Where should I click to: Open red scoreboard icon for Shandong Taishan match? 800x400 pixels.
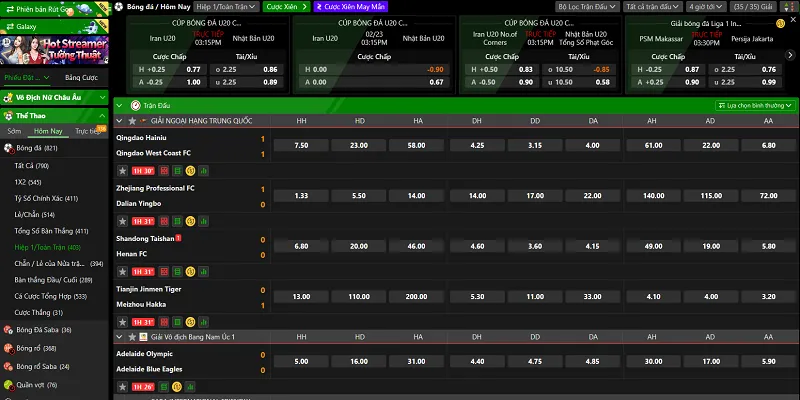click(164, 272)
